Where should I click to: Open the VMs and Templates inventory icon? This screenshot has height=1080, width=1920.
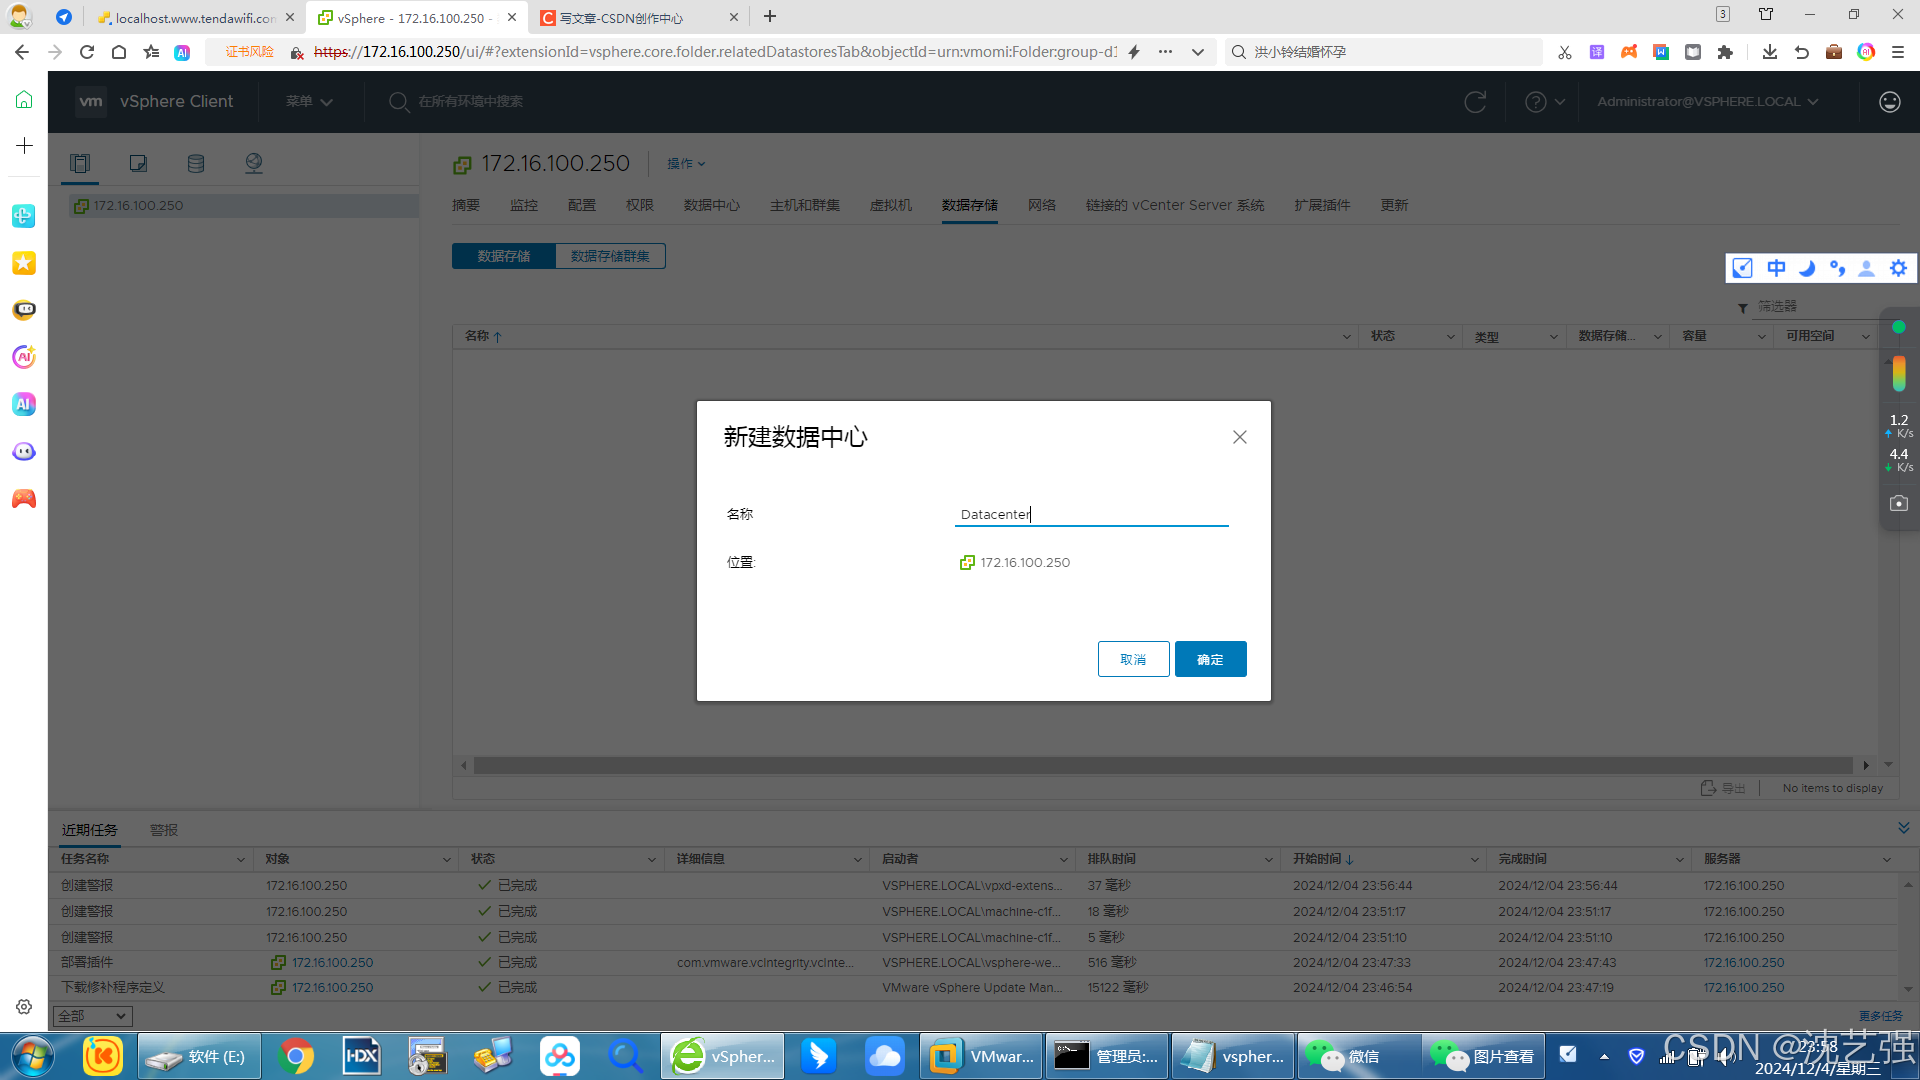click(x=138, y=163)
